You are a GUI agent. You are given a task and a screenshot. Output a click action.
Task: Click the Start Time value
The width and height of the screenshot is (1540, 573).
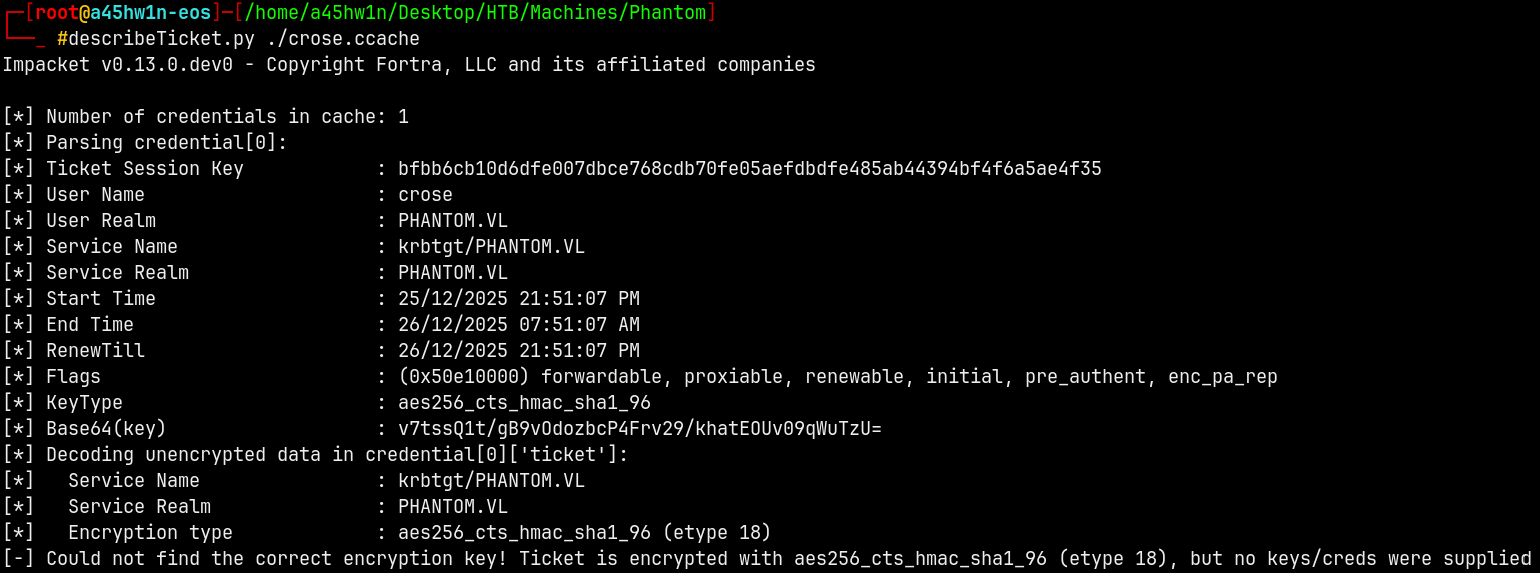(518, 299)
